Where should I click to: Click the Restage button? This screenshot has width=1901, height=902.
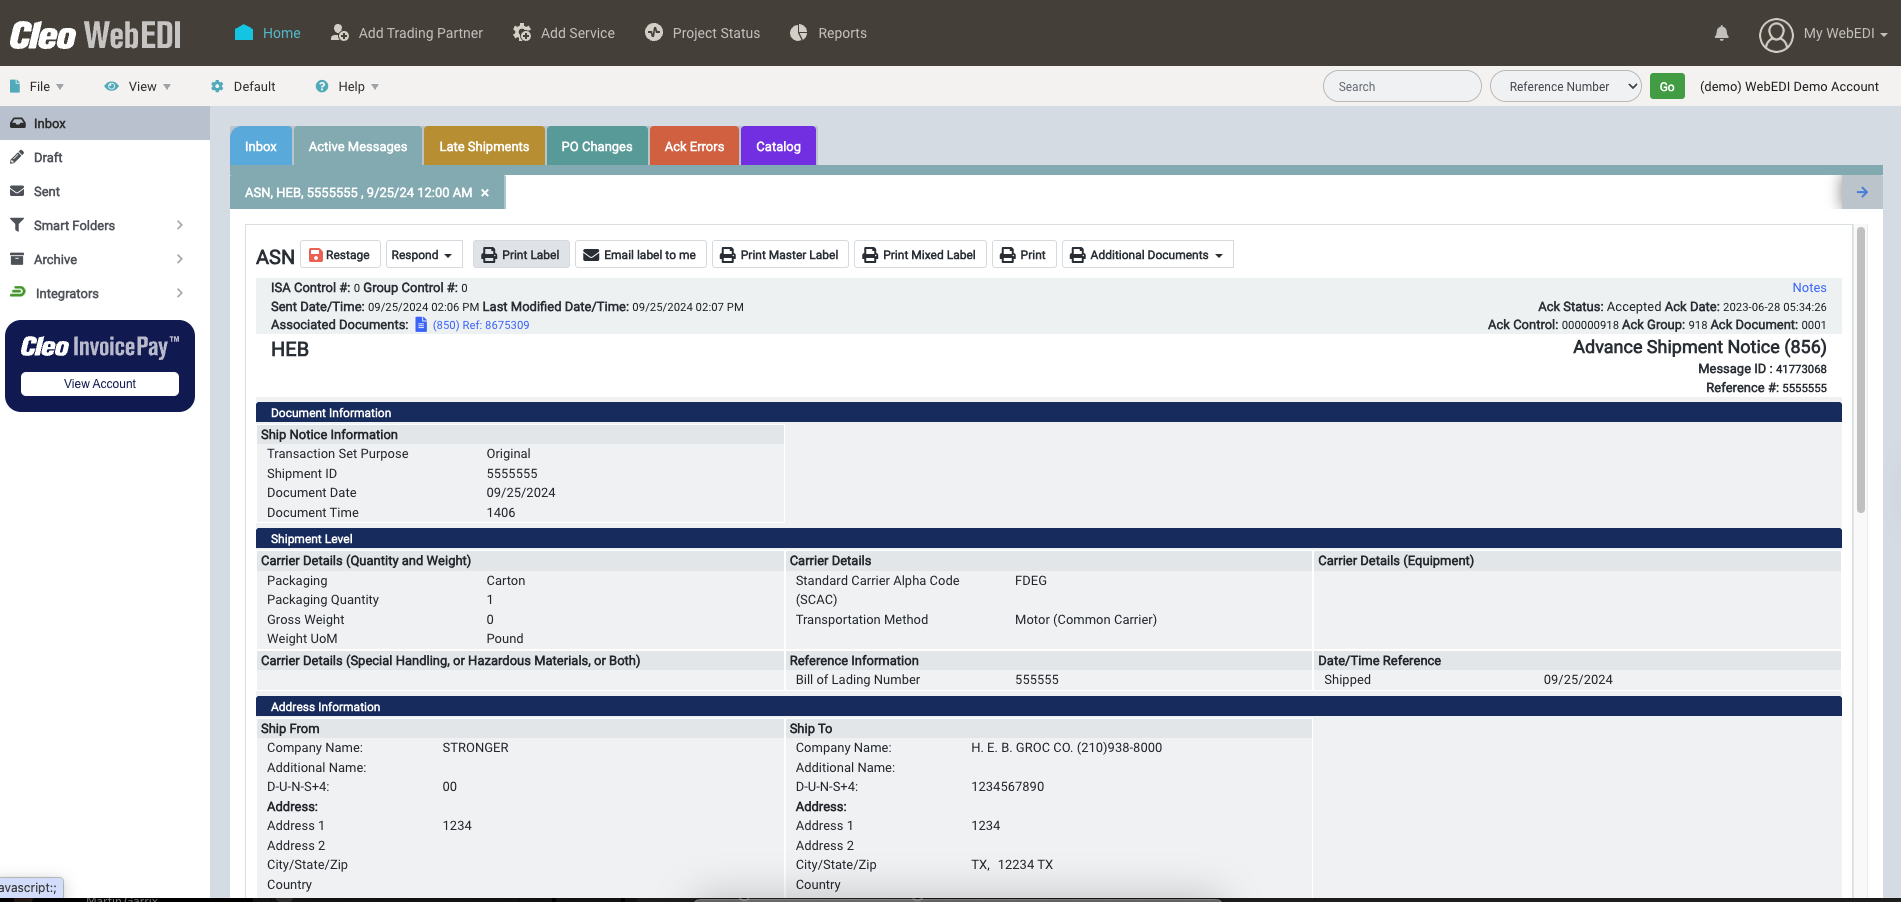point(340,255)
